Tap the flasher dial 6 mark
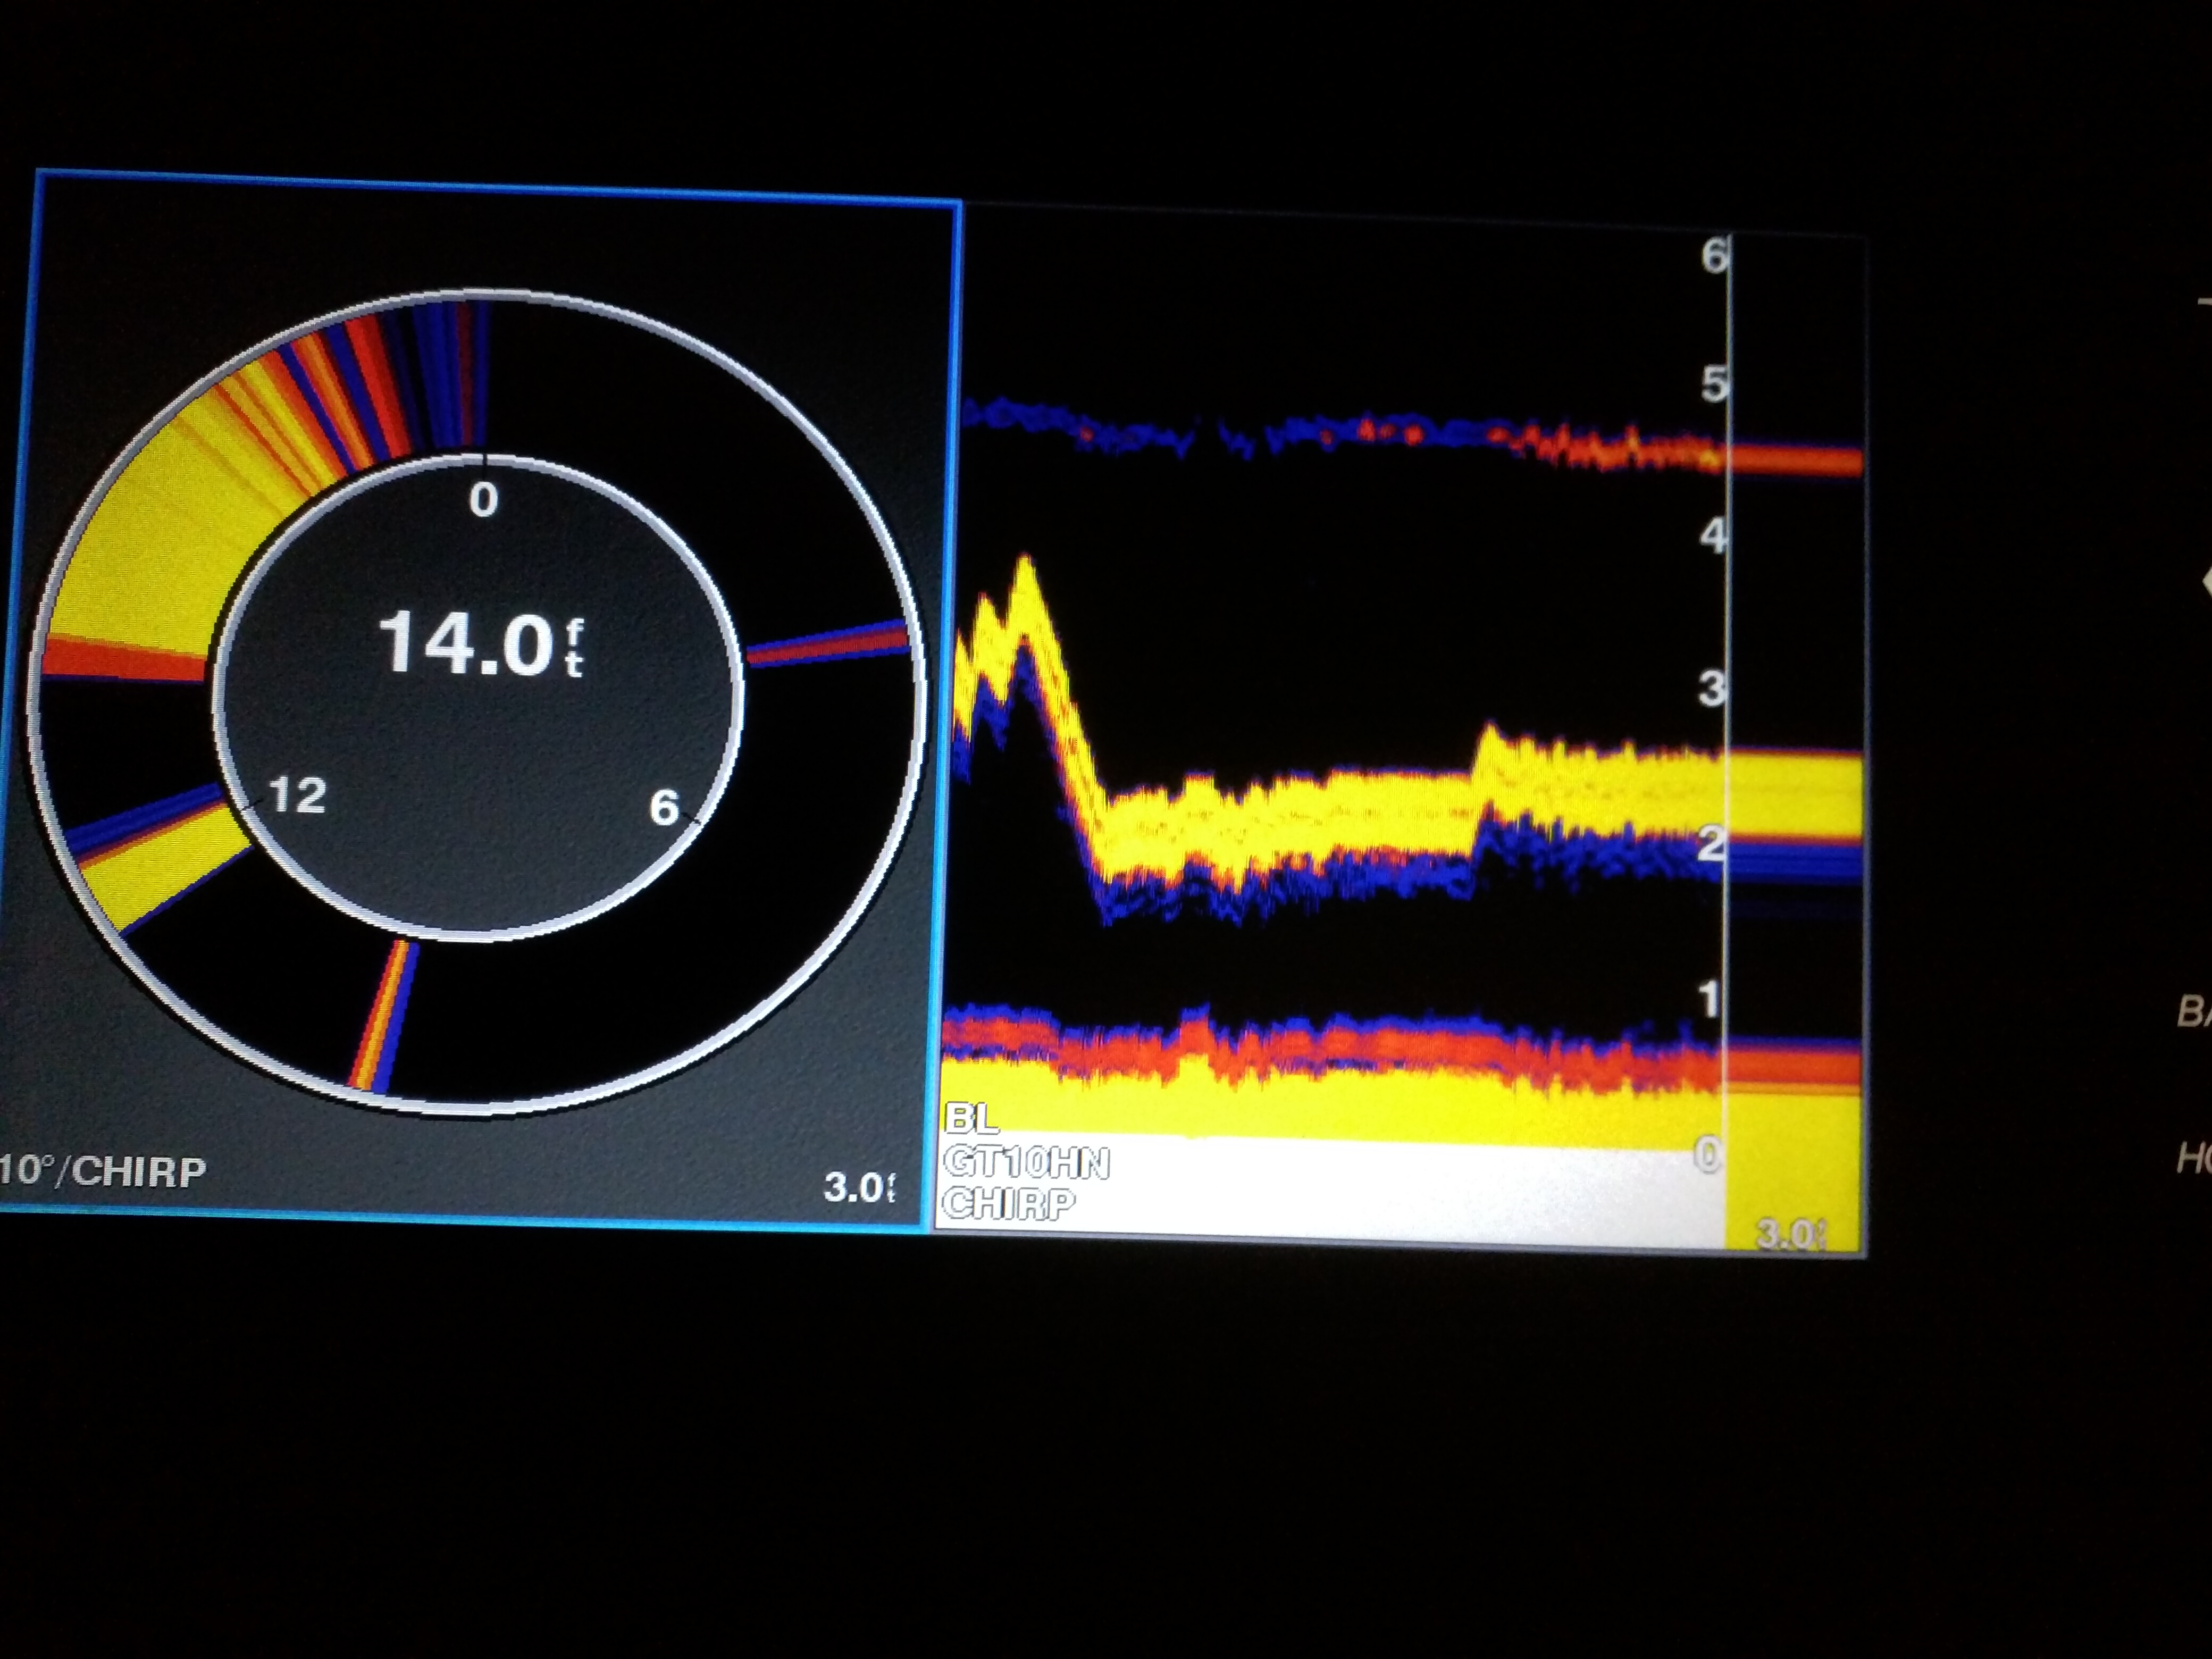The height and width of the screenshot is (1659, 2212). (665, 808)
